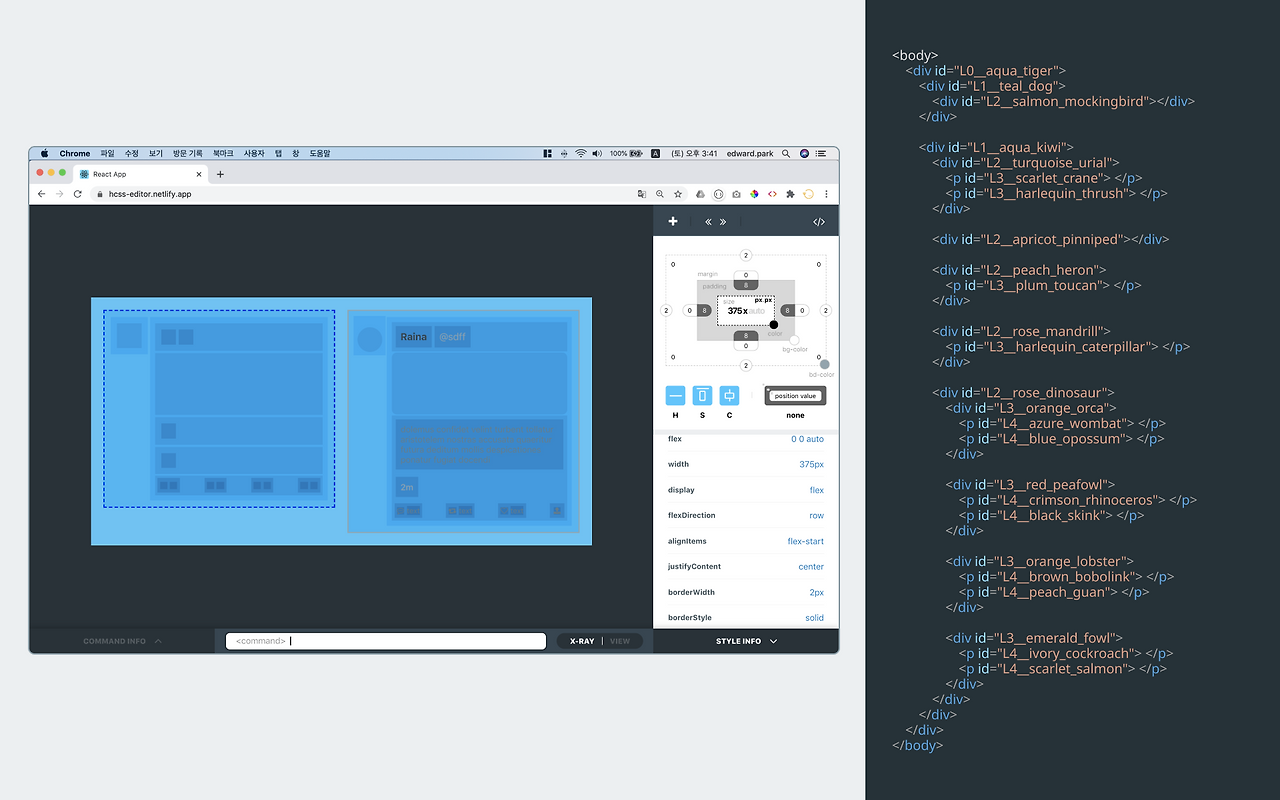
Task: Click the borderStyle value solid
Action: click(815, 618)
